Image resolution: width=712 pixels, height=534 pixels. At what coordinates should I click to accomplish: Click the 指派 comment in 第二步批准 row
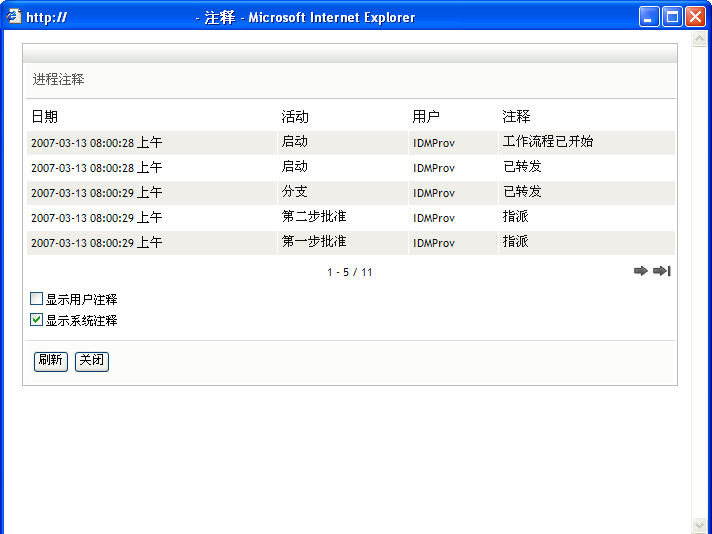pyautogui.click(x=515, y=217)
